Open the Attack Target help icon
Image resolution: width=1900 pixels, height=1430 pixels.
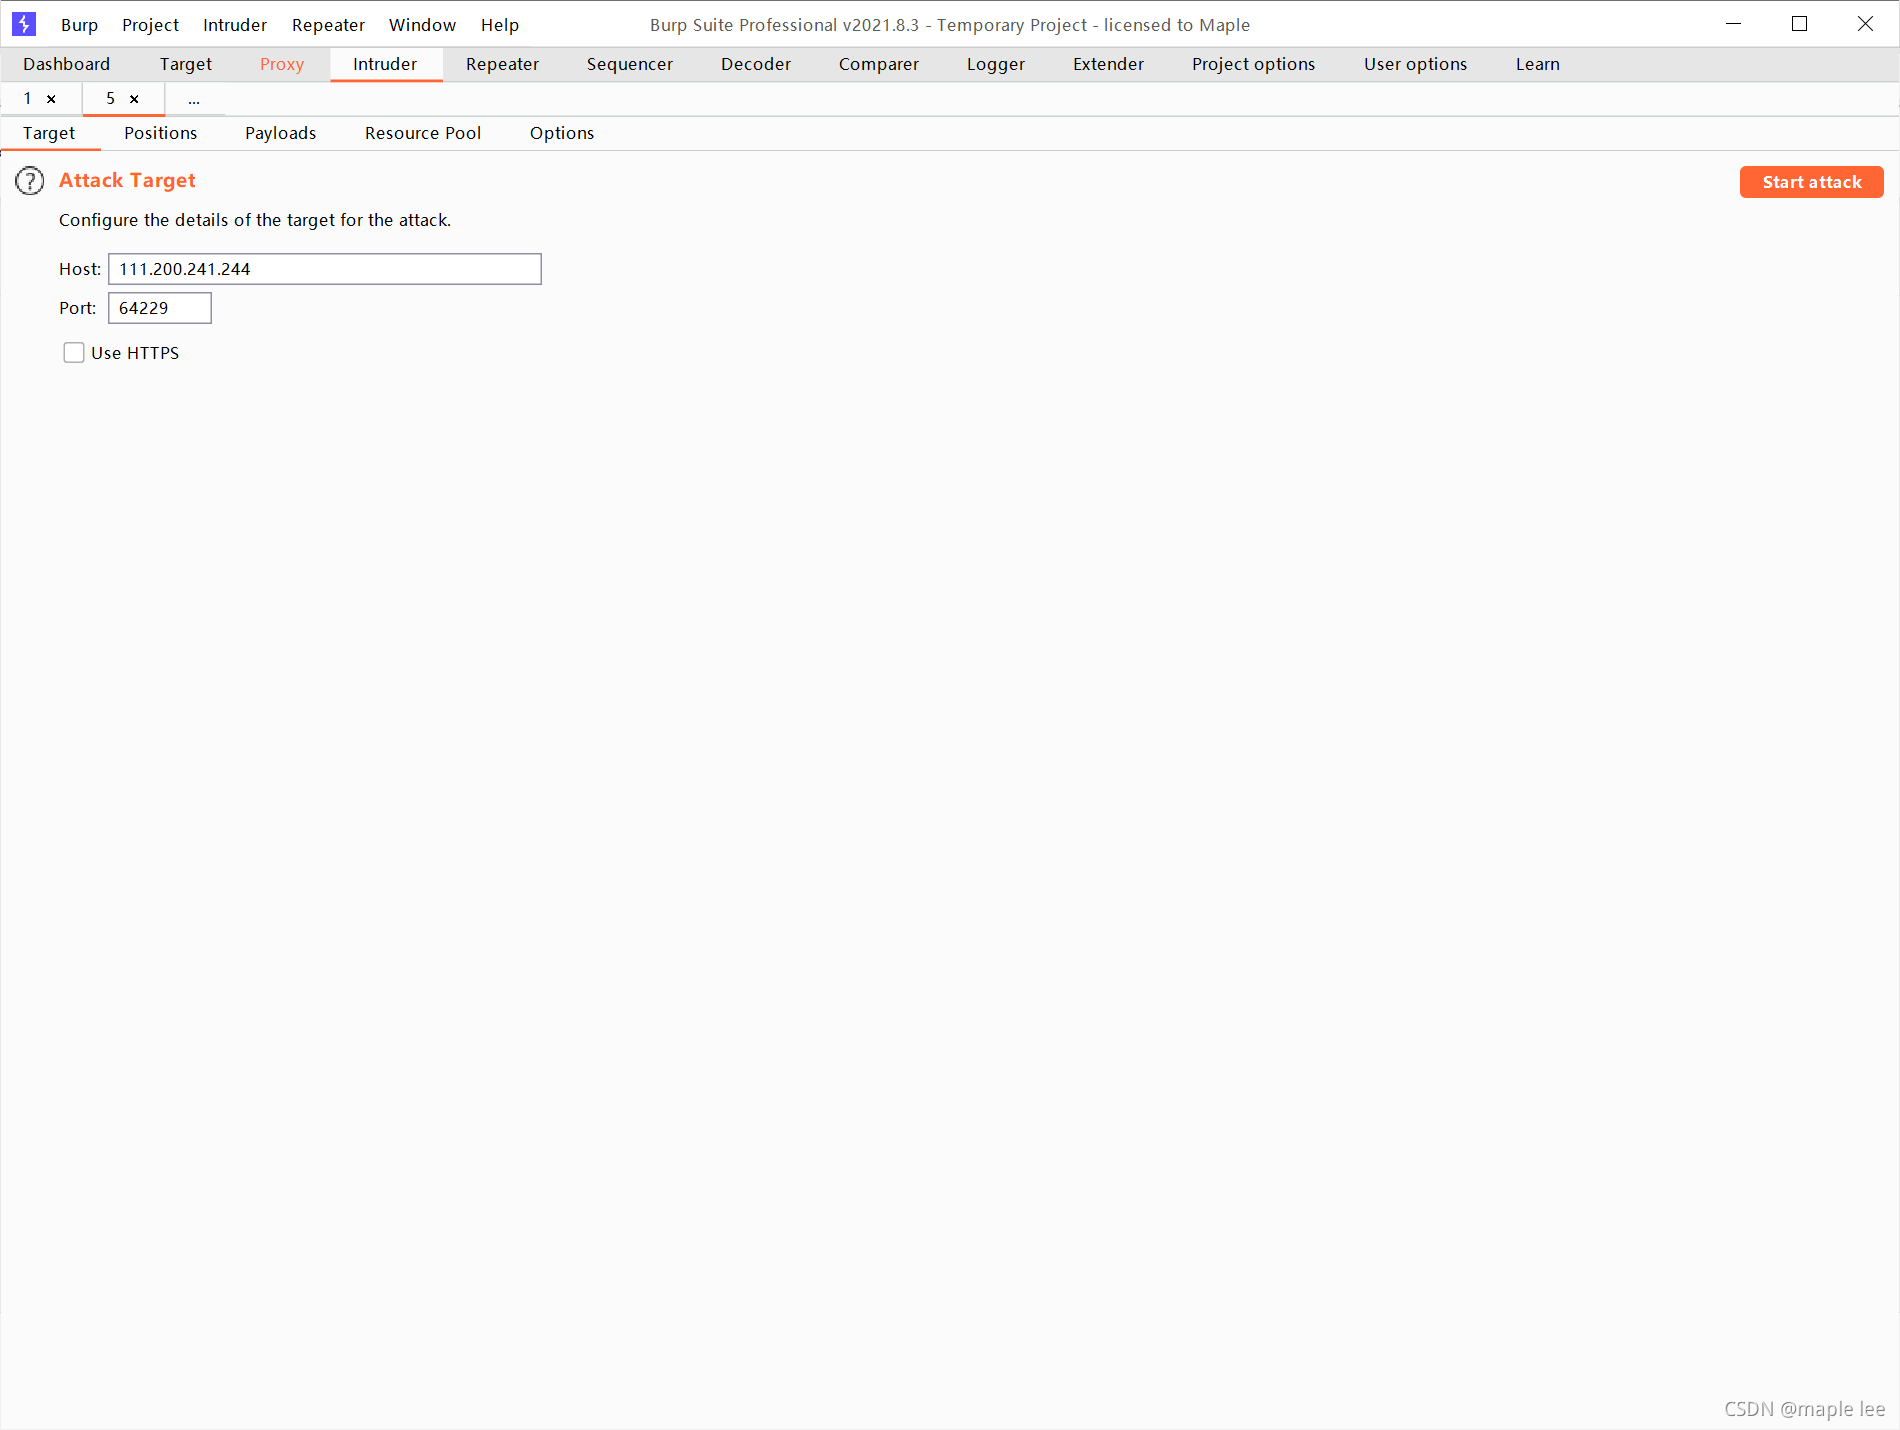tap(30, 181)
